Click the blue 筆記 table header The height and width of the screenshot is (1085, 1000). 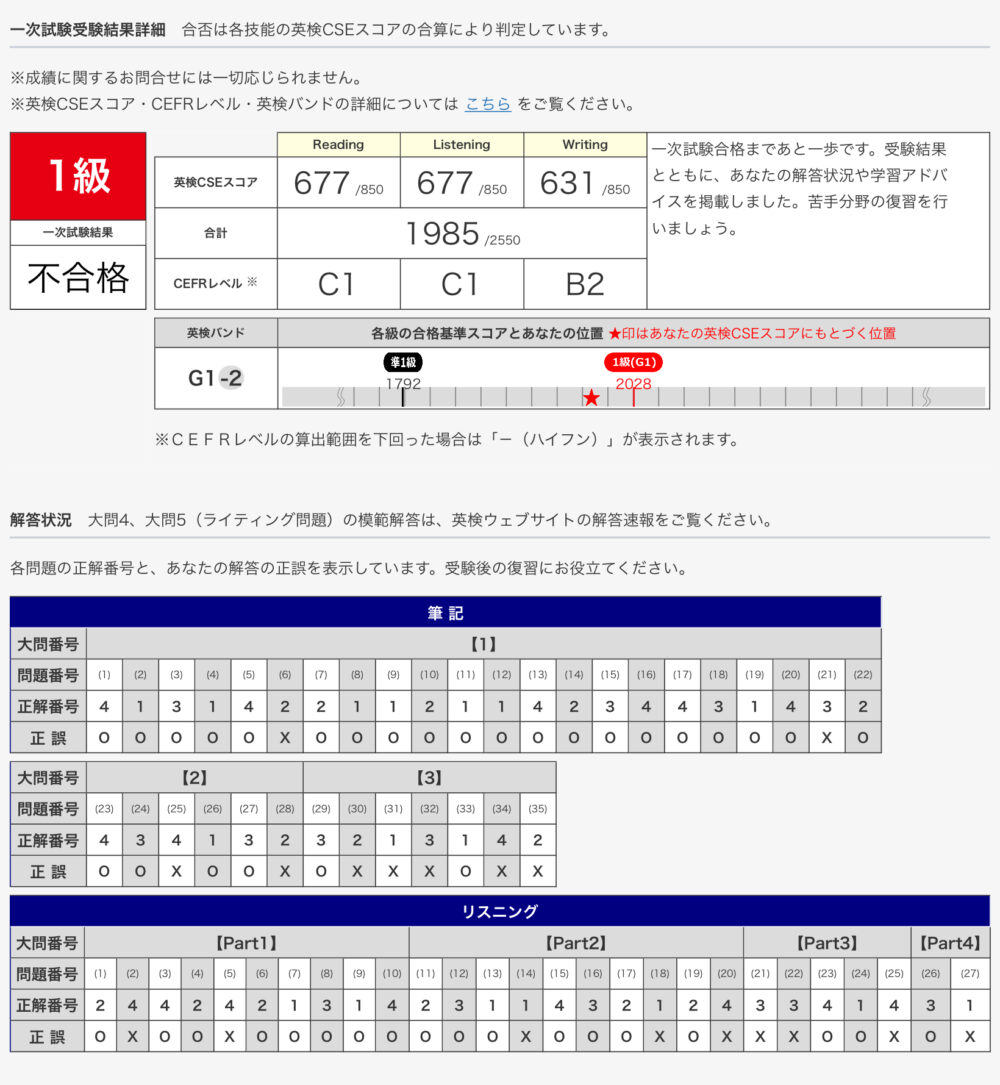pos(446,612)
